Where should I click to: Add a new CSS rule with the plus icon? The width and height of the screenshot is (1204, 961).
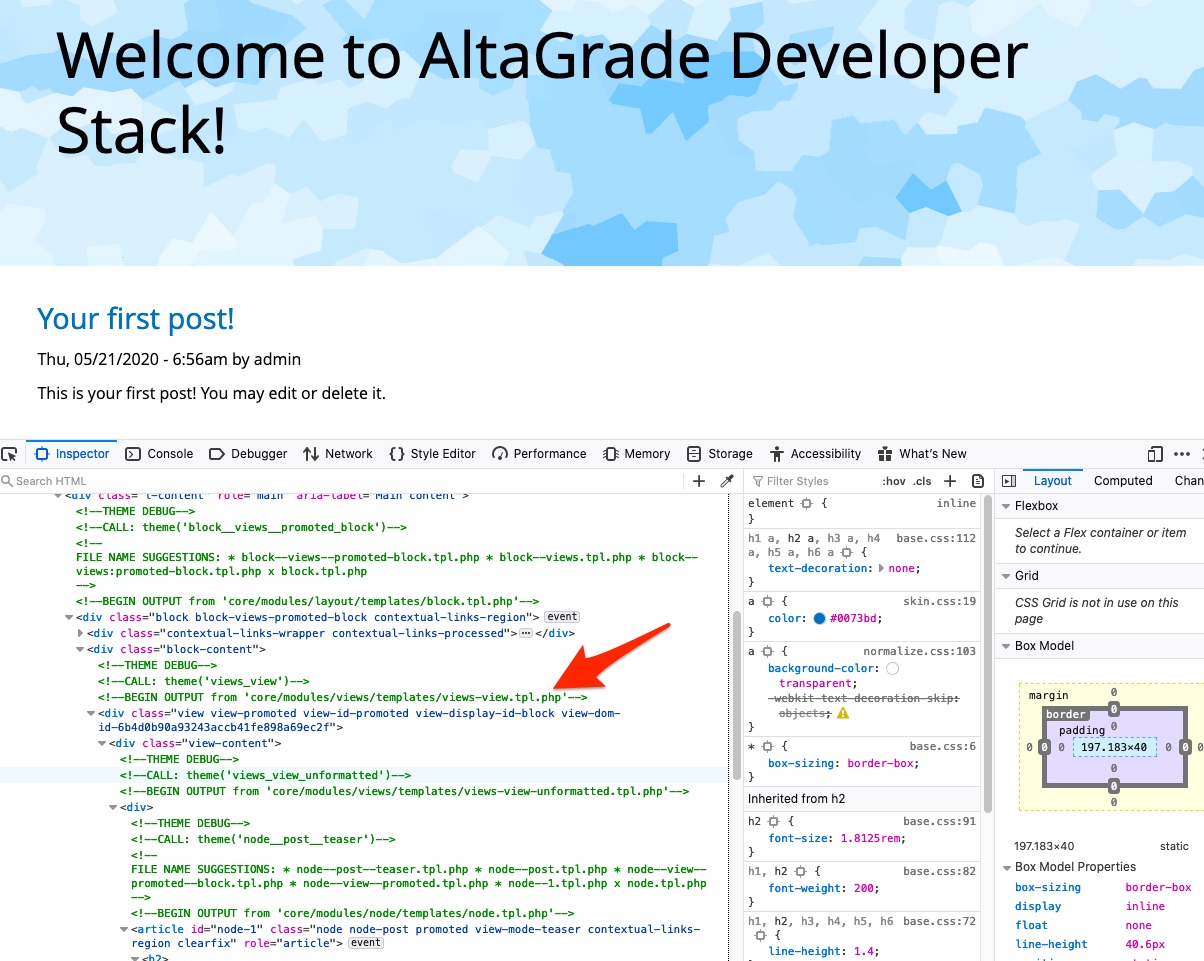(950, 481)
